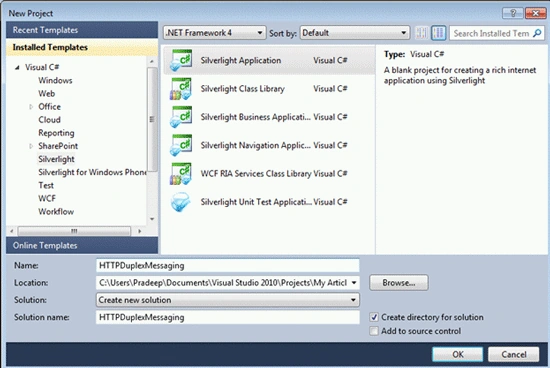Expand the SharePoint tree node
Viewport: 550px width, 368px height.
(31, 146)
